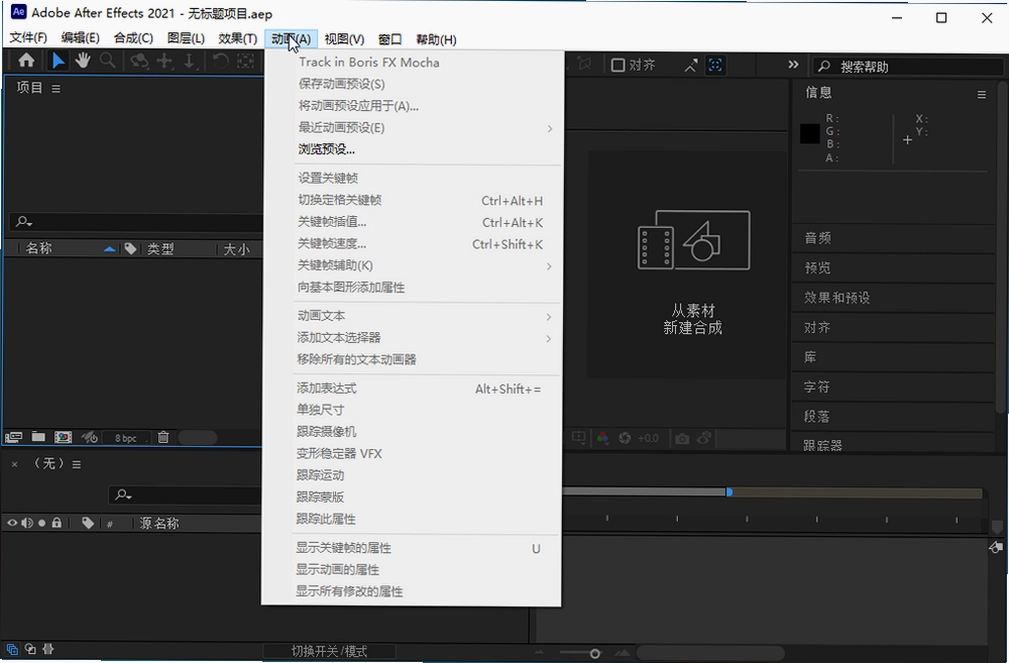Image resolution: width=1009 pixels, height=663 pixels.
Task: Create new folder in Project panel
Action: (x=39, y=437)
